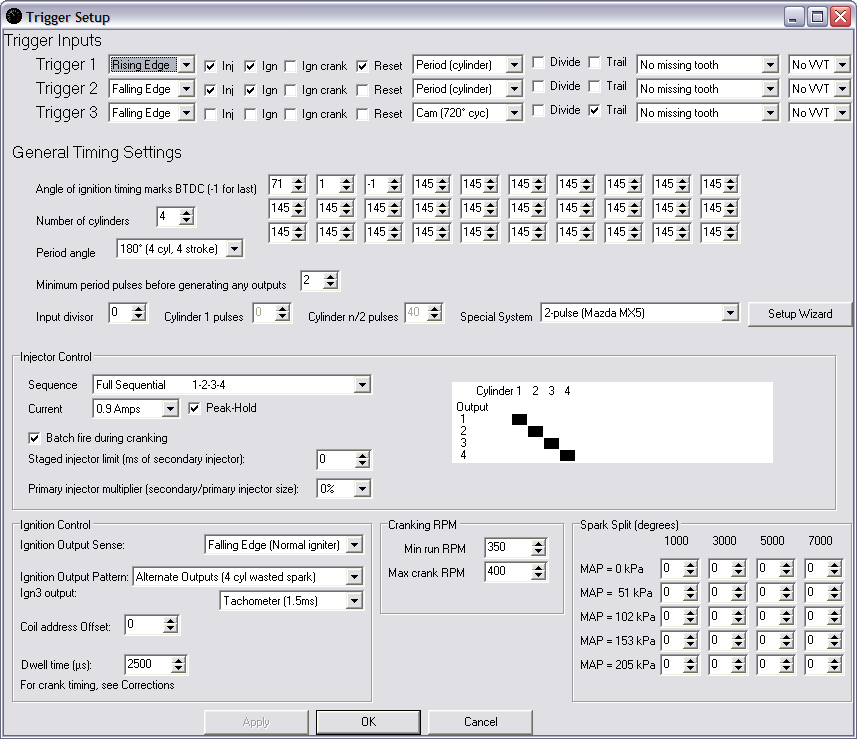
Task: Increase the Max crank RPM value
Action: (x=539, y=568)
